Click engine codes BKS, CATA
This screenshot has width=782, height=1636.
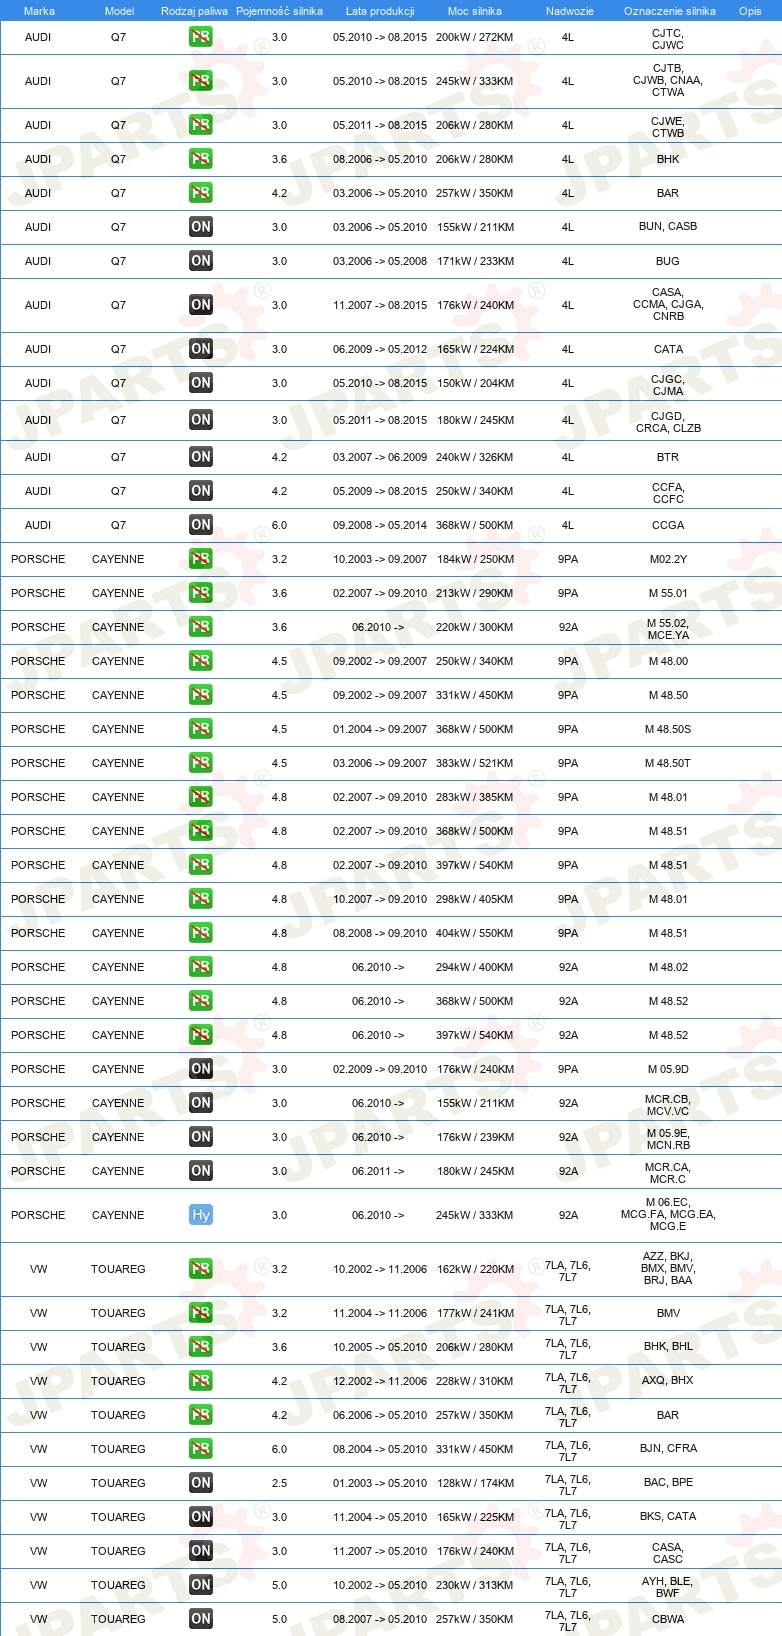[668, 1517]
